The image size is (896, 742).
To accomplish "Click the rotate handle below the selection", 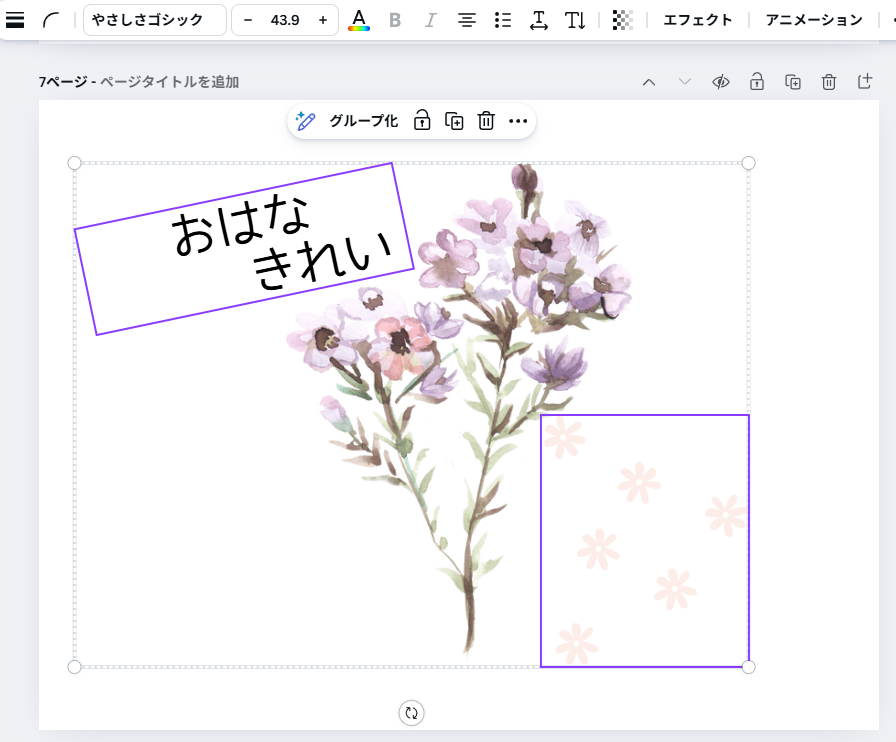I will coord(411,712).
